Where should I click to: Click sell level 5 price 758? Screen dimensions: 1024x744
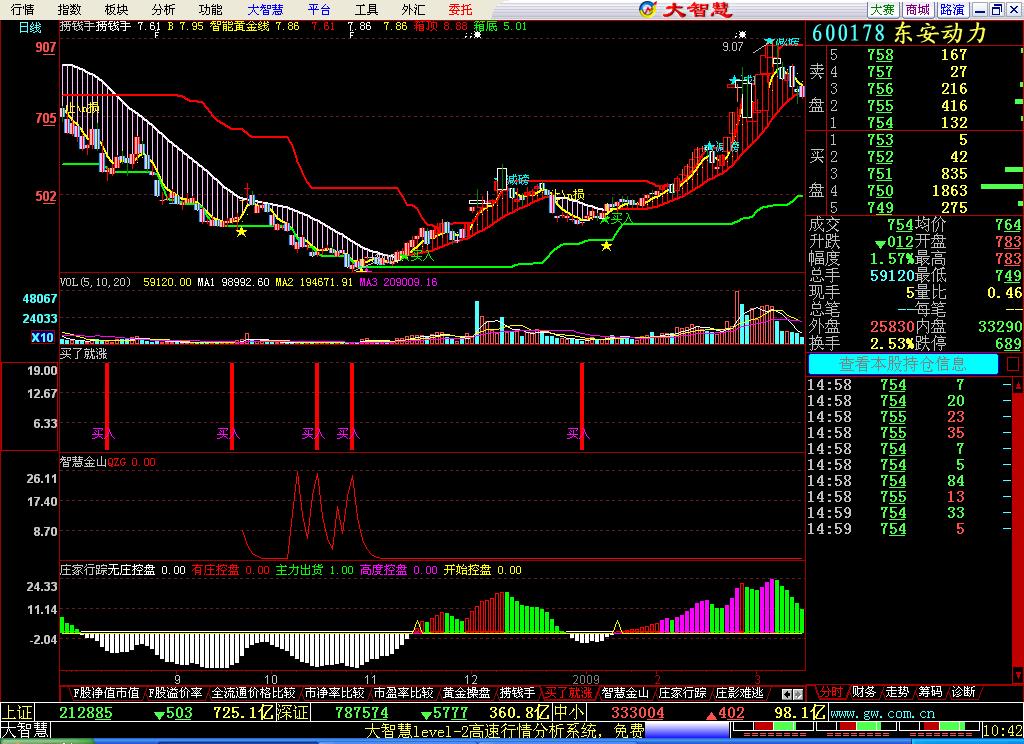(880, 55)
